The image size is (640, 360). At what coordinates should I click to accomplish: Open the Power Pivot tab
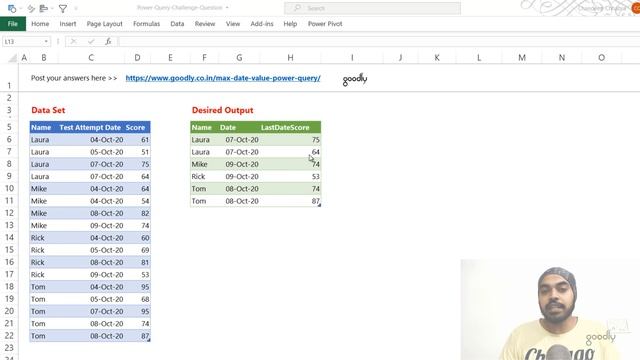coord(325,24)
